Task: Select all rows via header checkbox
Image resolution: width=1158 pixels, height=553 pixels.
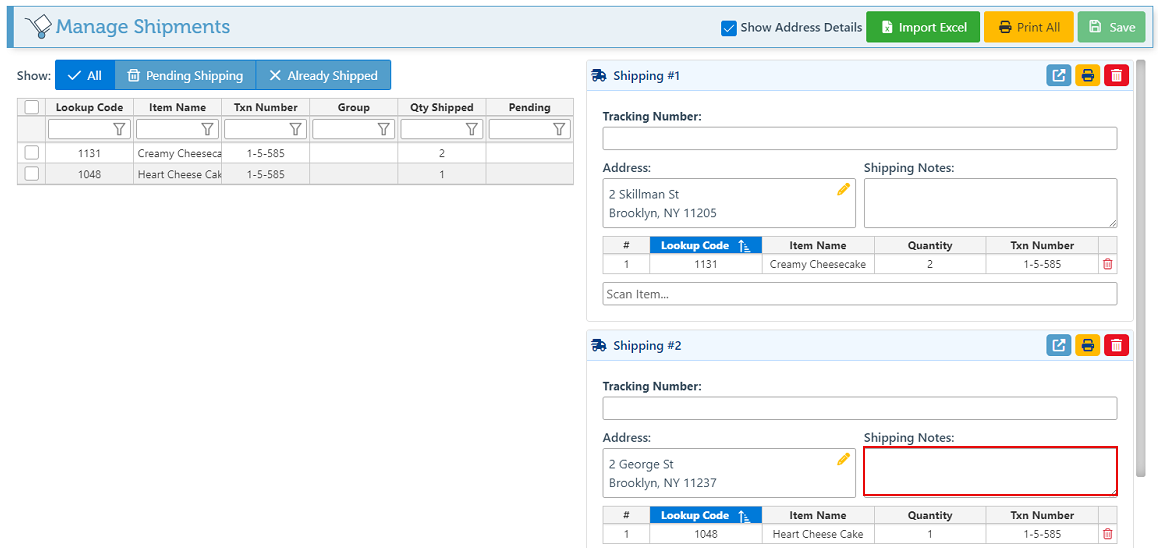Action: [x=32, y=107]
